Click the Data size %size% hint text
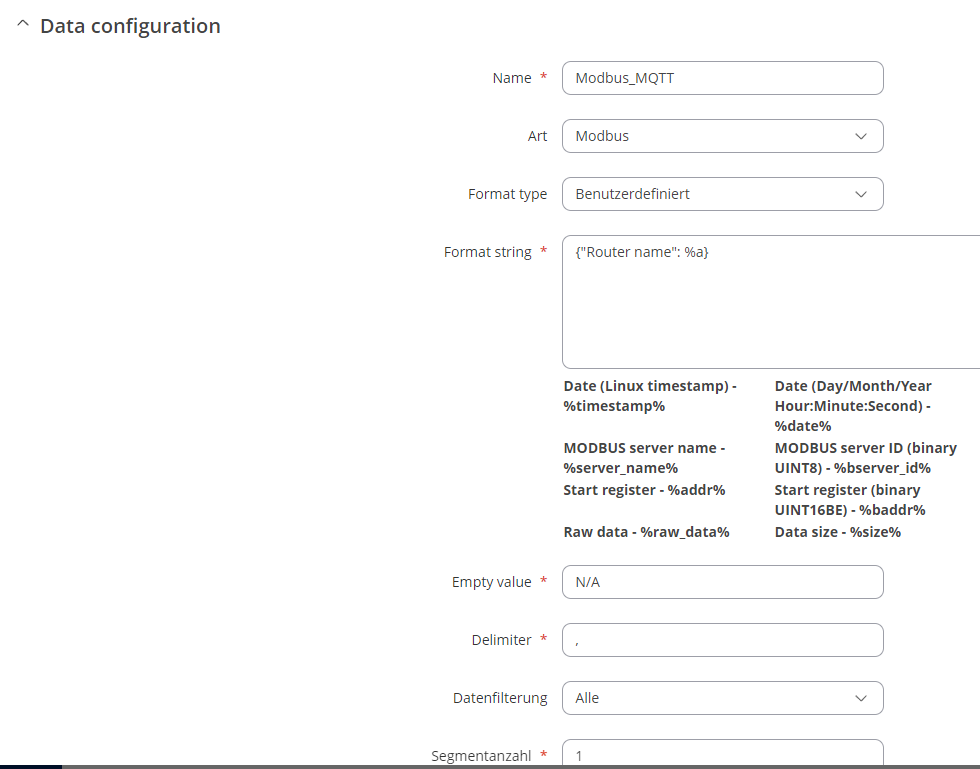The width and height of the screenshot is (980, 769). click(x=838, y=532)
